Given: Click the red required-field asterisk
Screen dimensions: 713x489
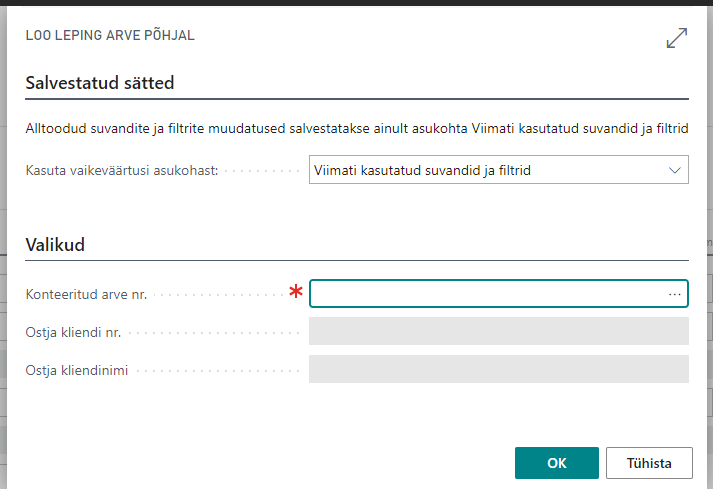Looking at the screenshot, I should point(296,292).
